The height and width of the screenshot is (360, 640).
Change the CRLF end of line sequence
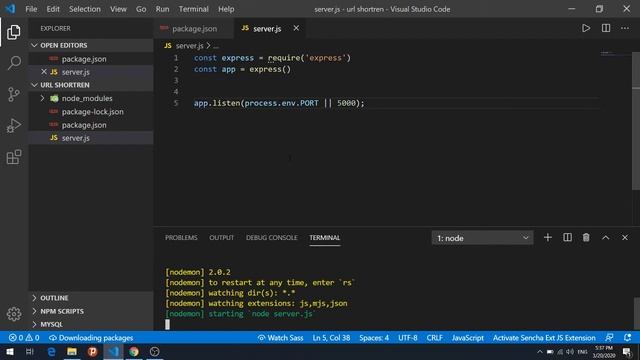pyautogui.click(x=434, y=338)
